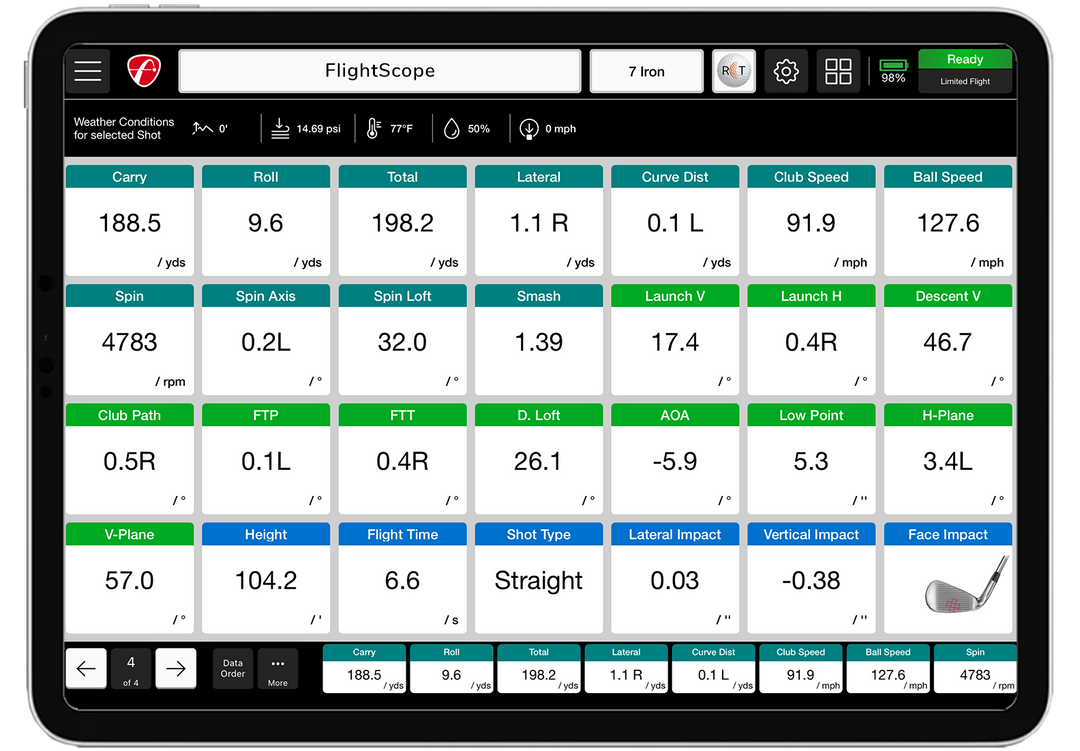Tap the altitude weather icon
The width and height of the screenshot is (1080, 751).
(x=202, y=129)
